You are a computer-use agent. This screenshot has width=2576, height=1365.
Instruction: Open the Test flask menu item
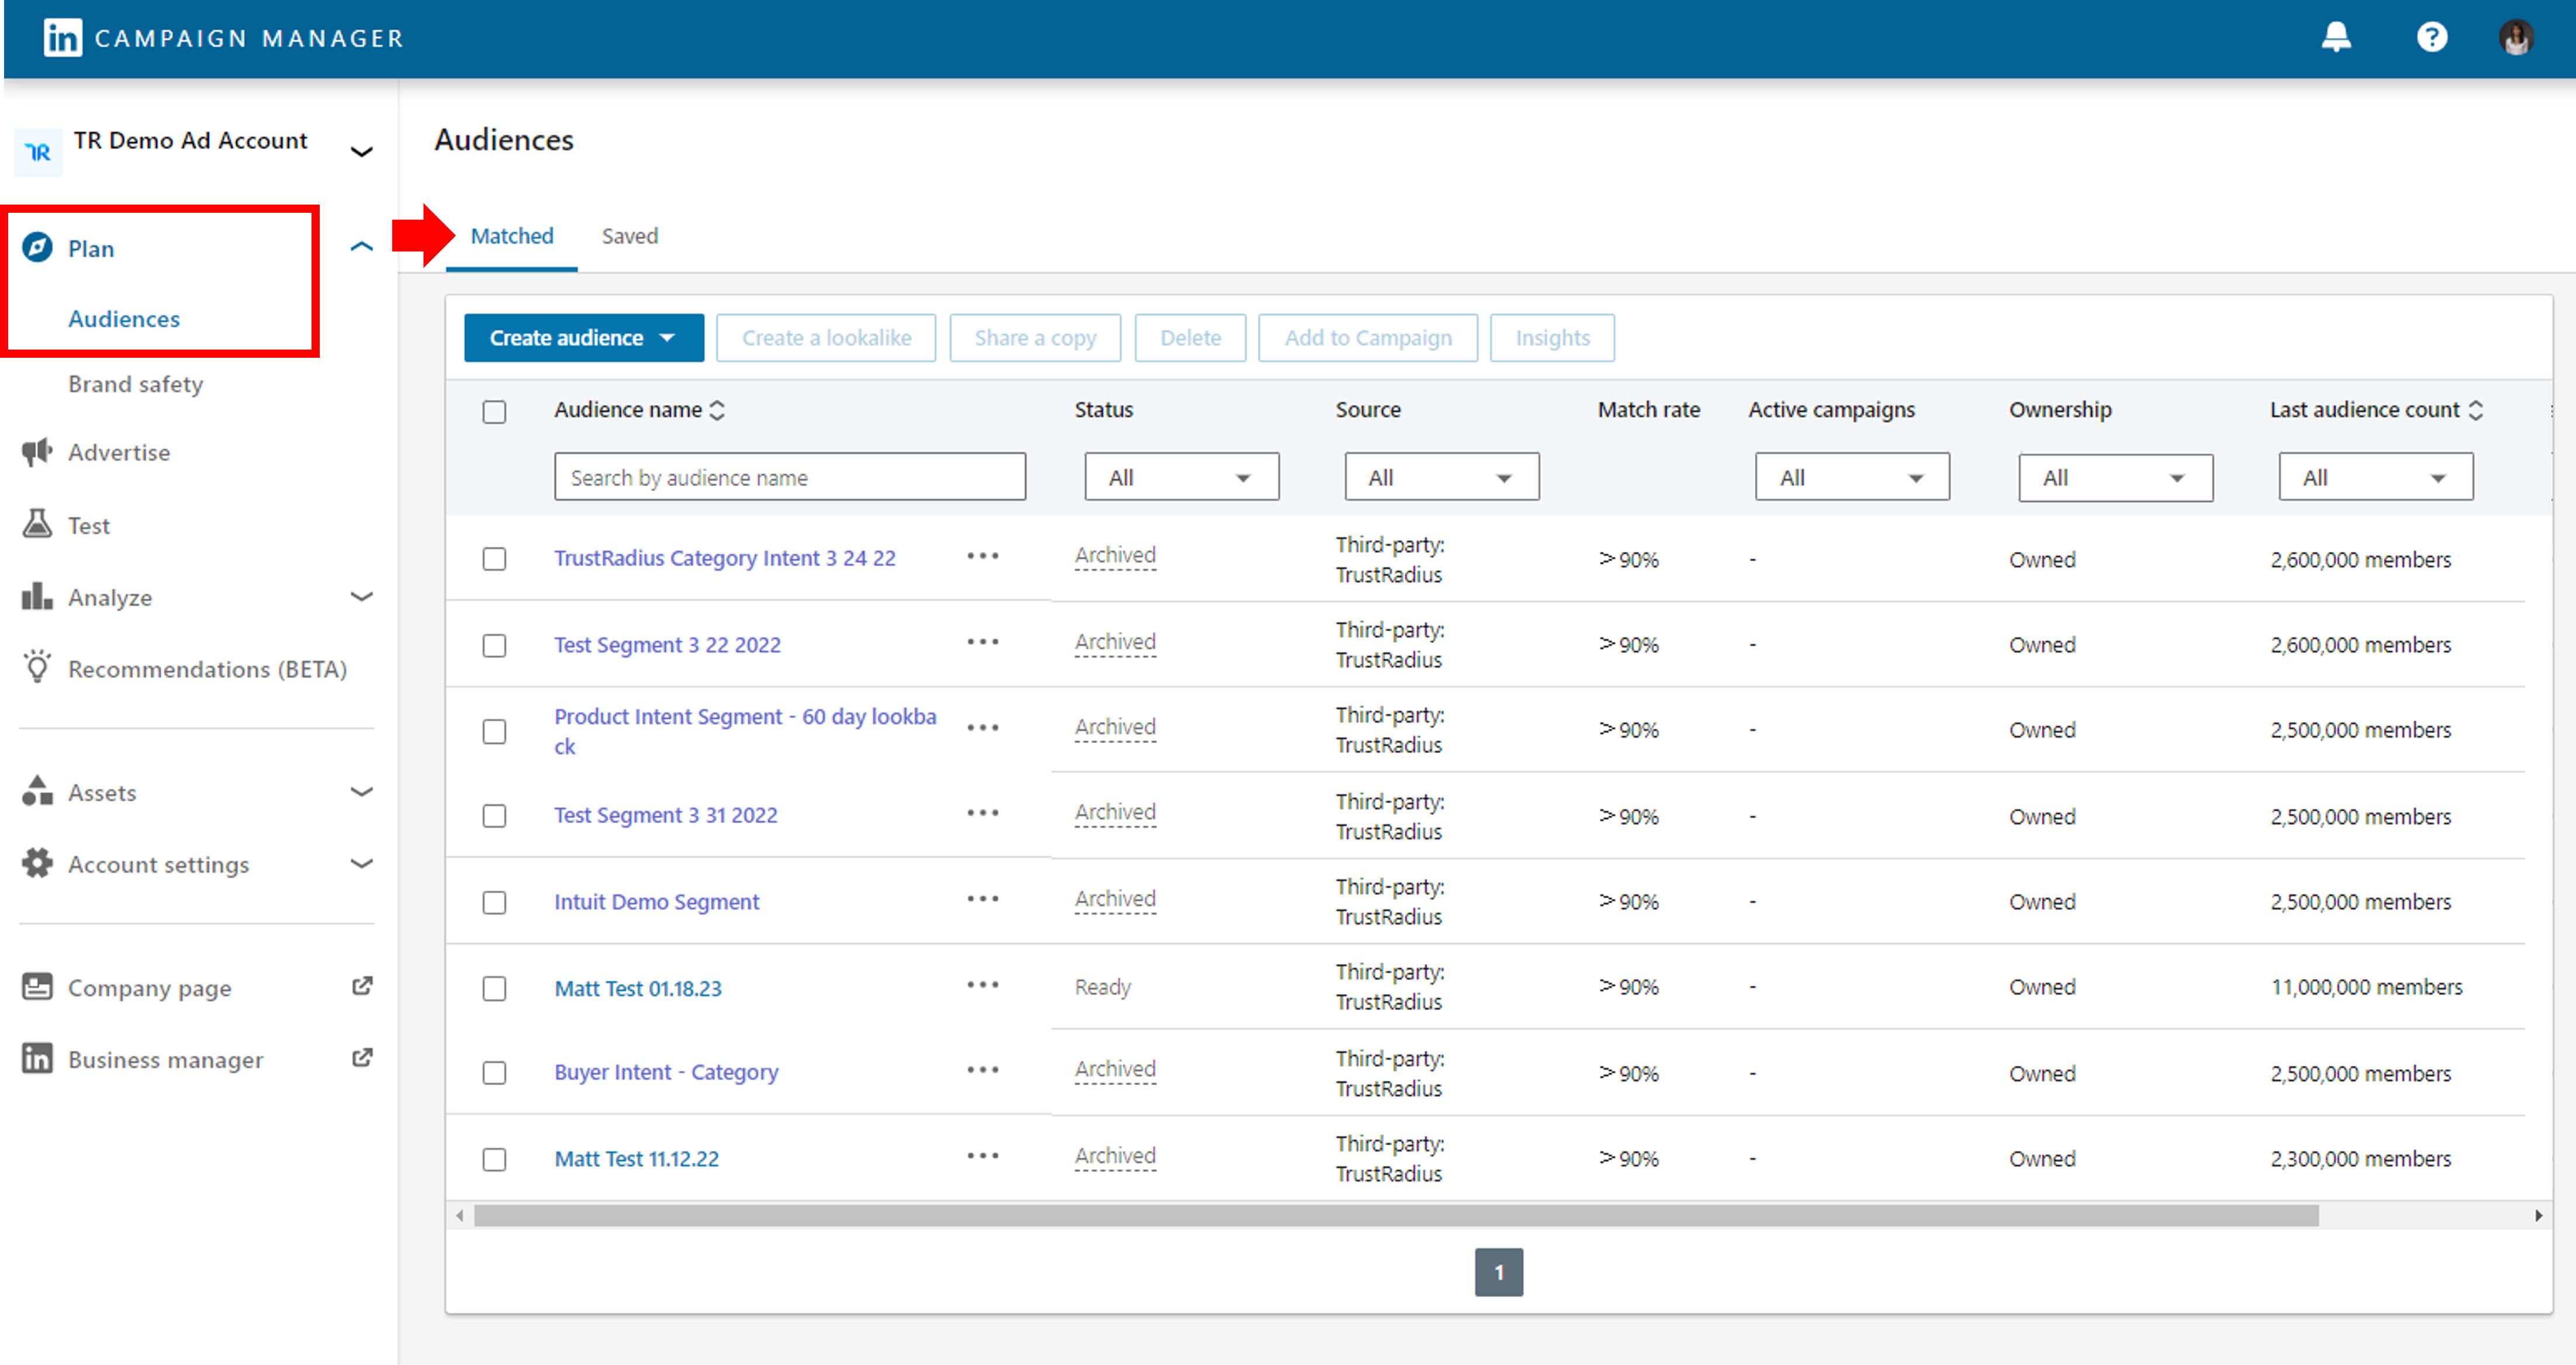(x=88, y=525)
